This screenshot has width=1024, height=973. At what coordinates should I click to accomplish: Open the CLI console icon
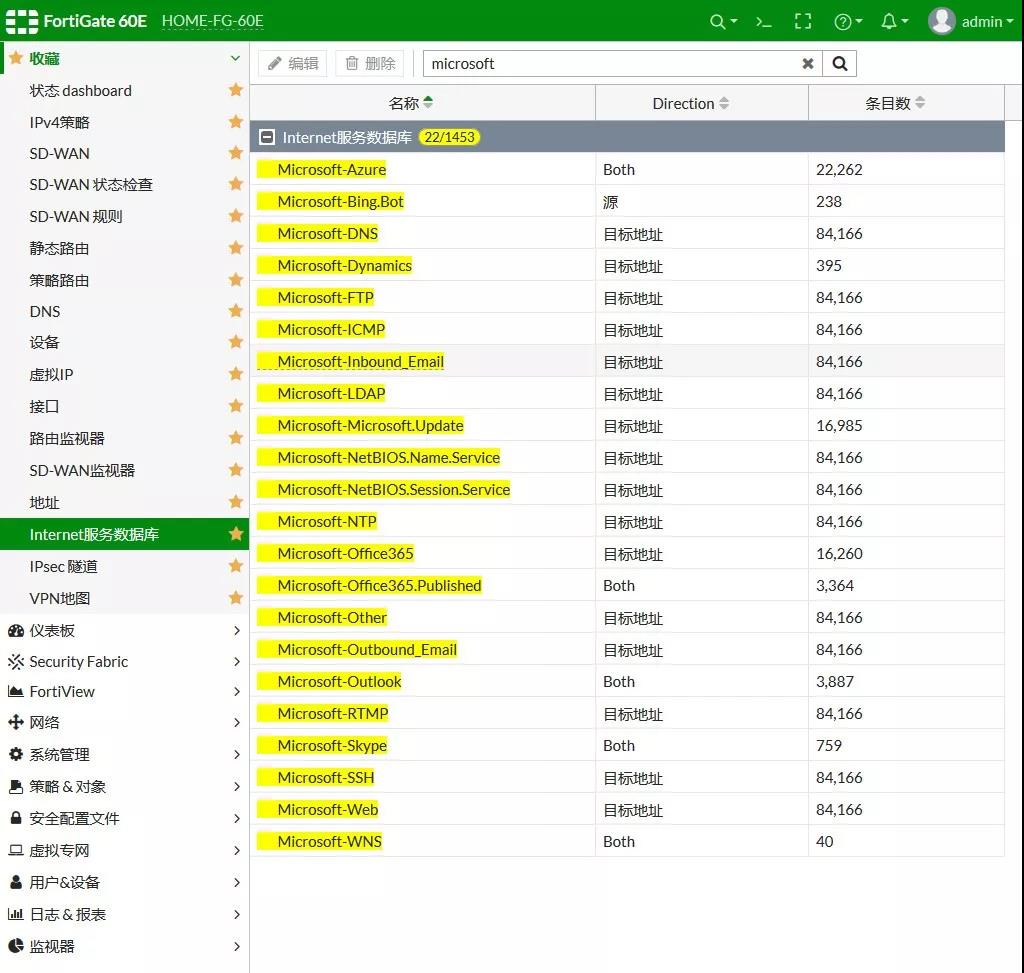763,22
